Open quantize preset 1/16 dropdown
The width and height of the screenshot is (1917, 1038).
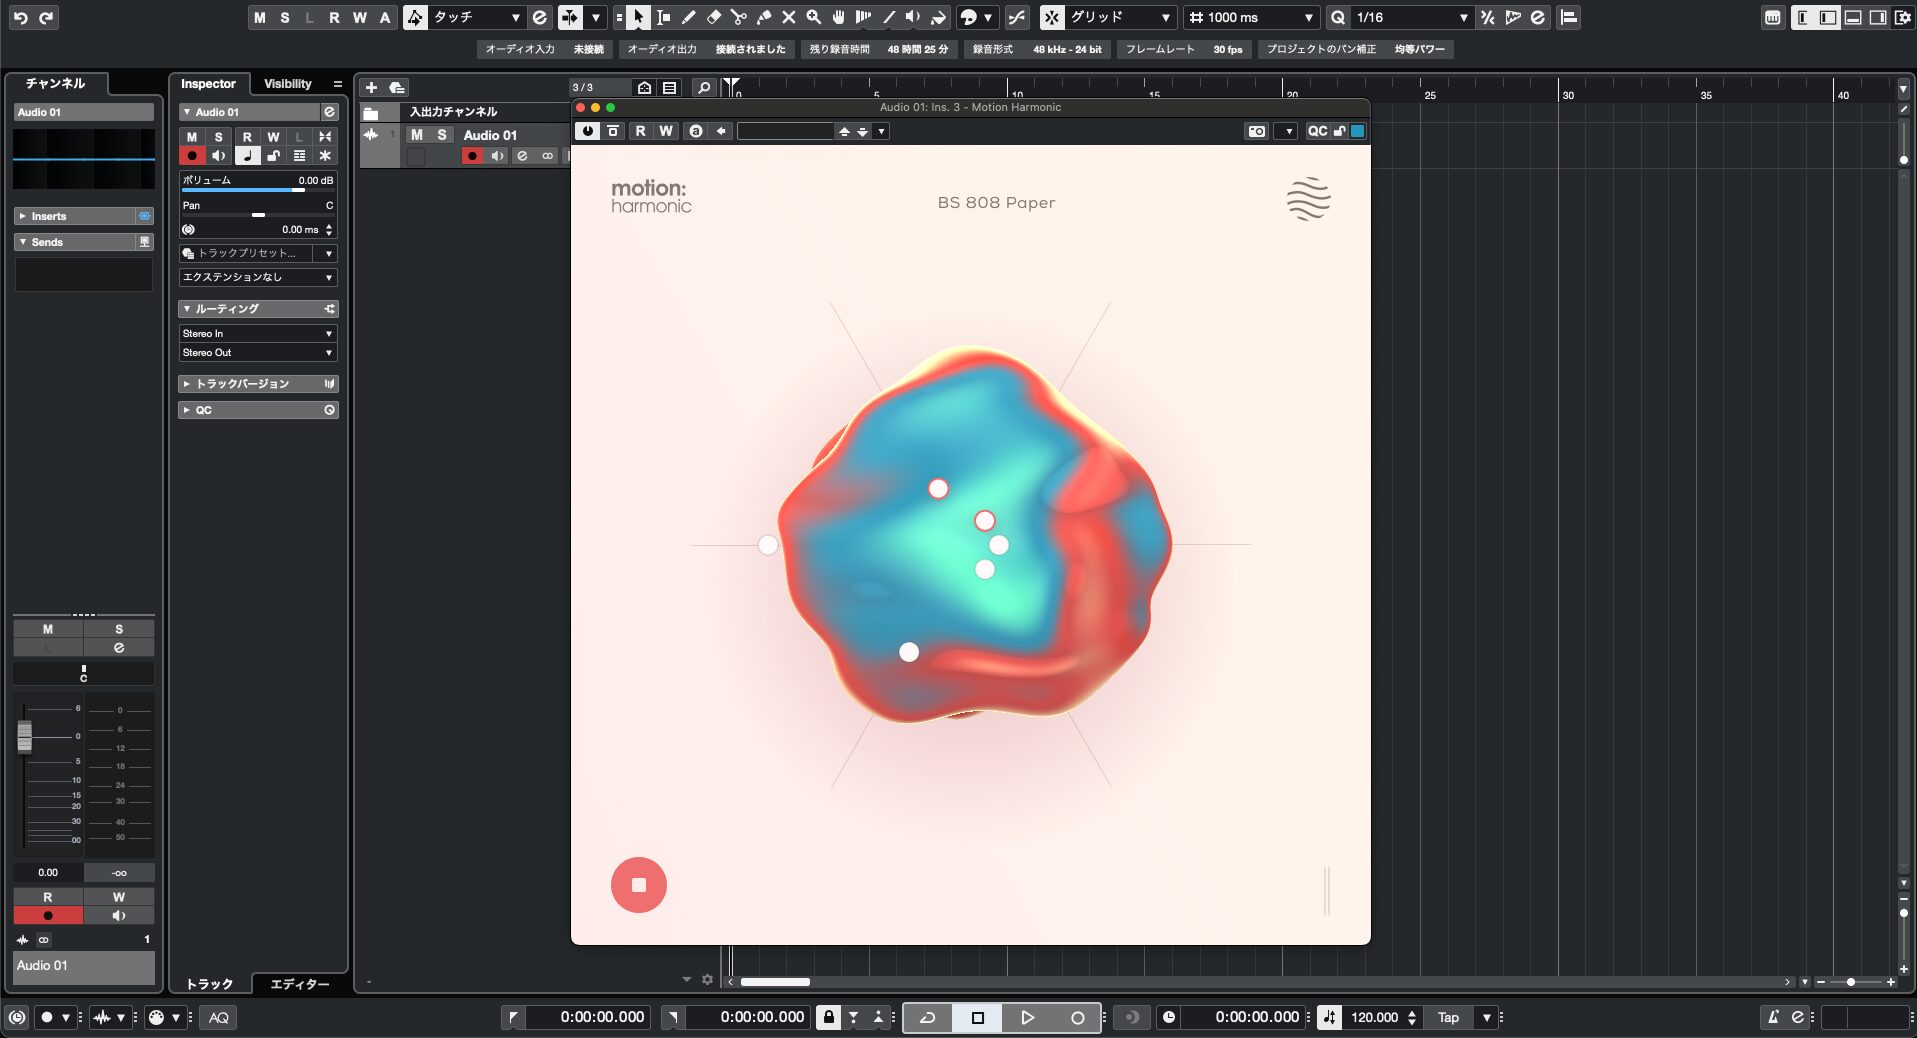pyautogui.click(x=1412, y=17)
